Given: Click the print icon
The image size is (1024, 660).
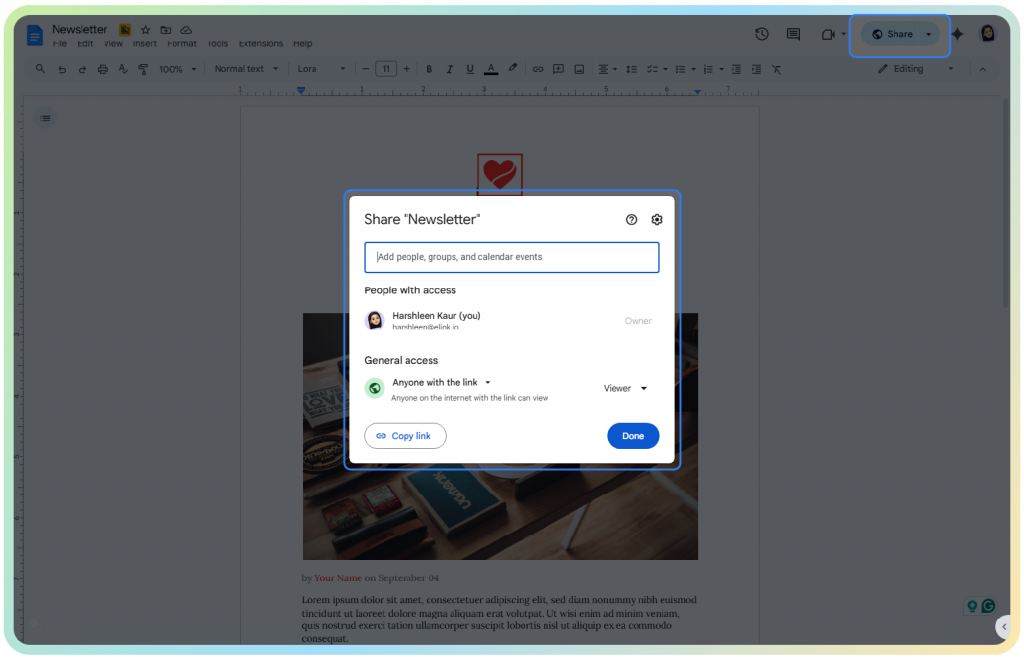Looking at the screenshot, I should 103,69.
